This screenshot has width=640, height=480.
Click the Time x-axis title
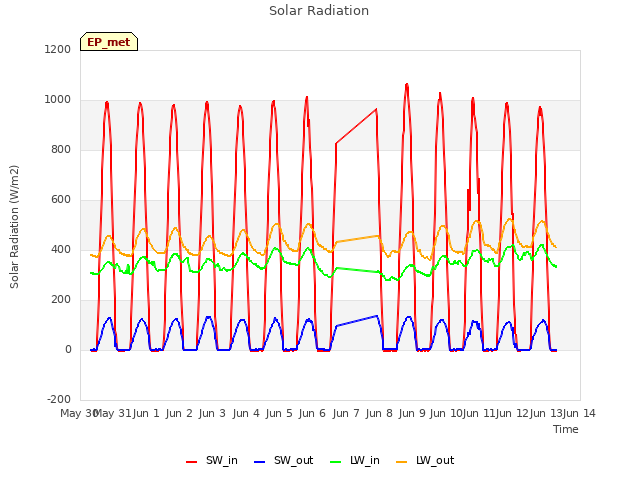point(566,429)
